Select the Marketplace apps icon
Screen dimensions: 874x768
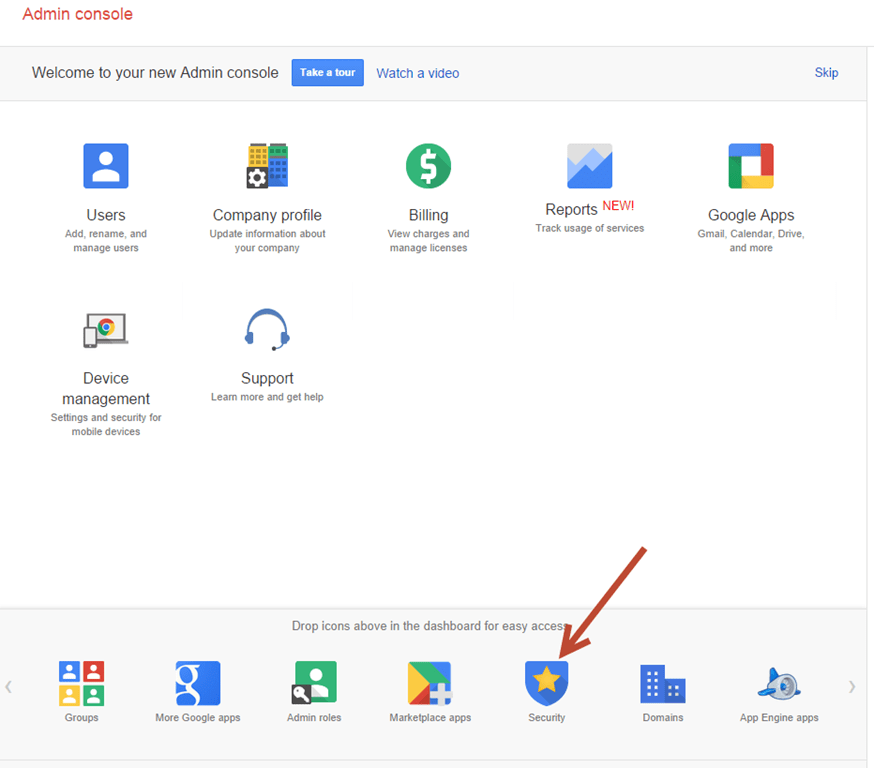[x=430, y=683]
